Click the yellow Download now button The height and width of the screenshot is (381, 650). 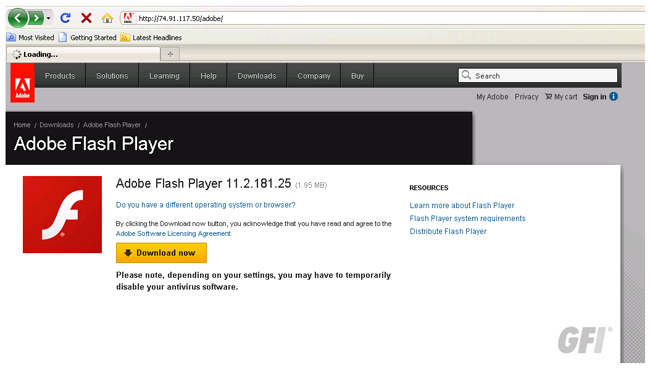(161, 253)
